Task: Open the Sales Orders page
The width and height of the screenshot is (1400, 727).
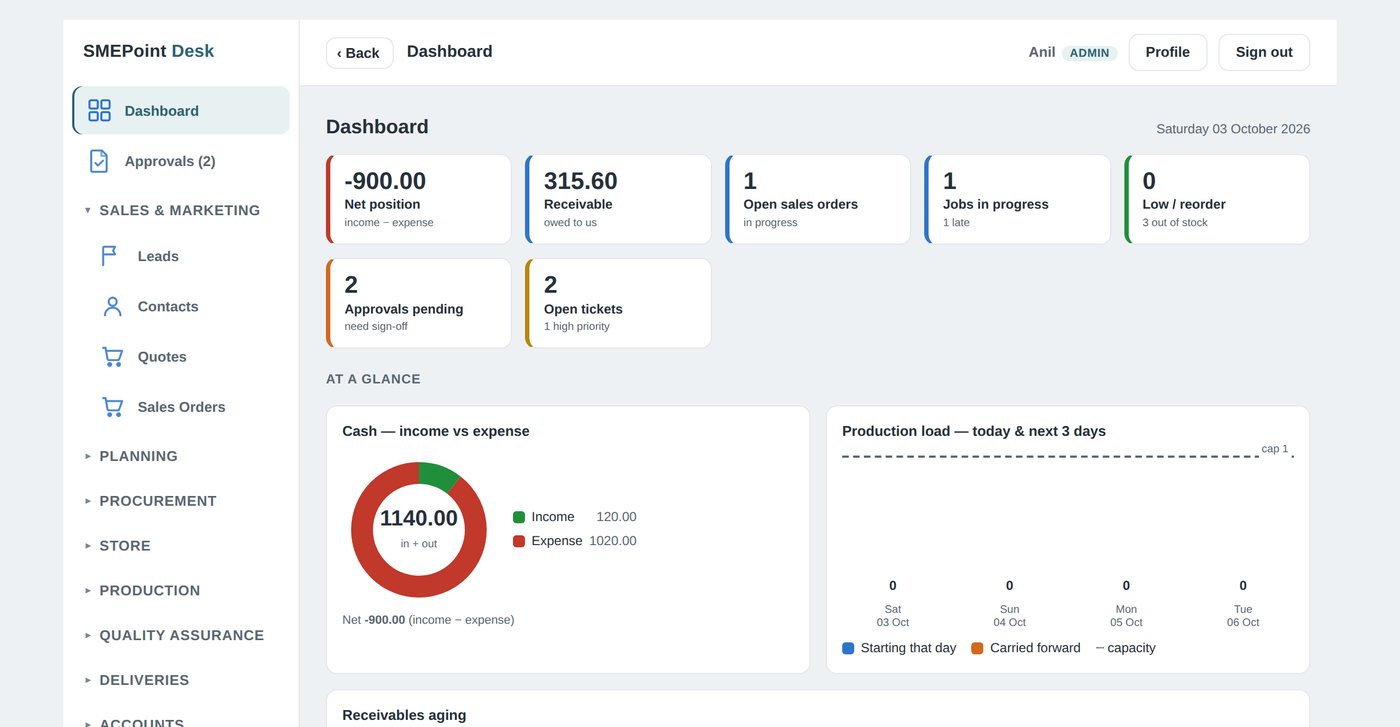Action: (181, 407)
